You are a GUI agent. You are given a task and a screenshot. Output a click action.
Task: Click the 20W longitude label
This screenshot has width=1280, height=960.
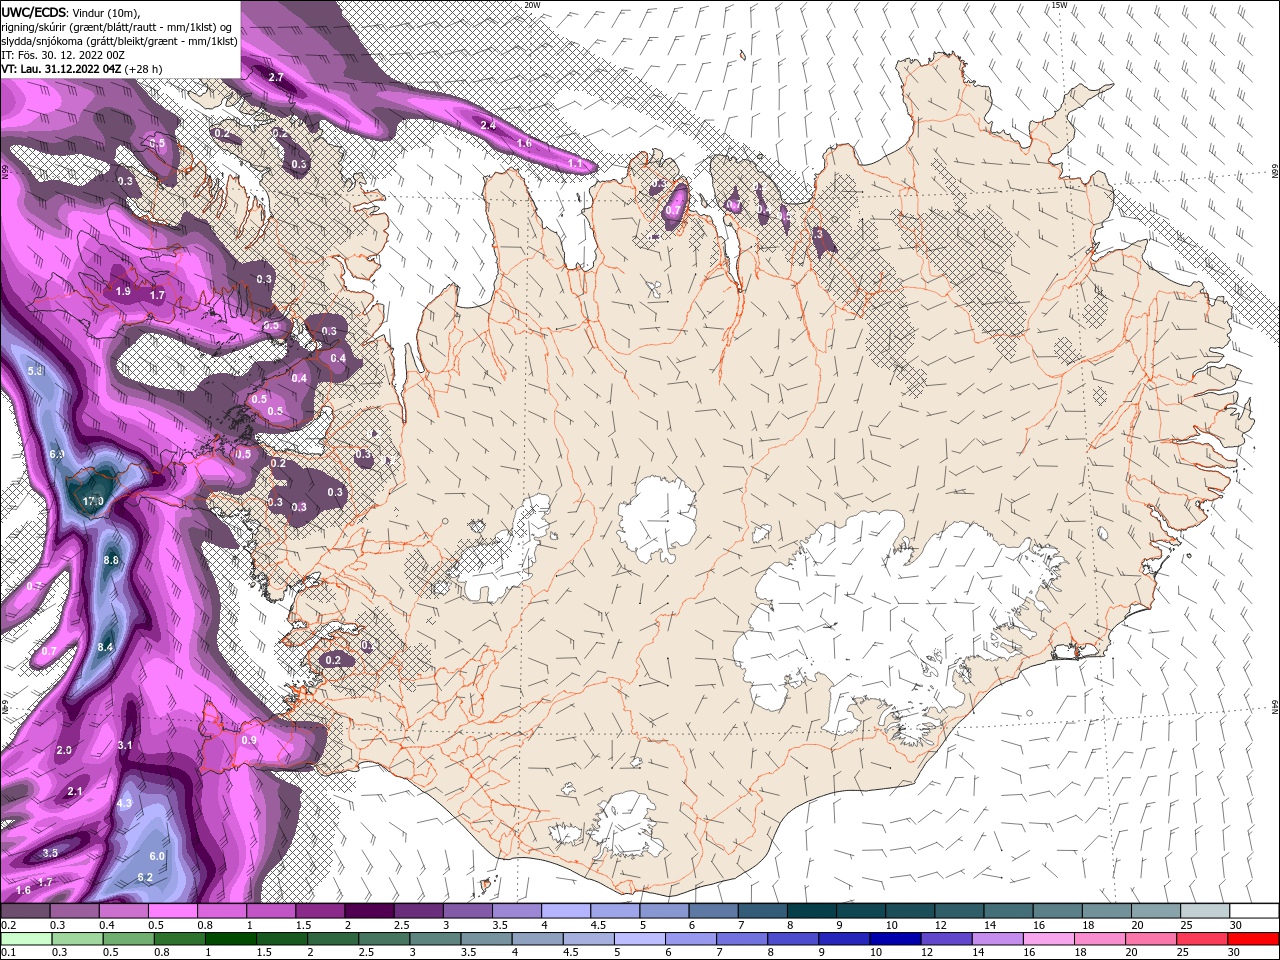(532, 5)
